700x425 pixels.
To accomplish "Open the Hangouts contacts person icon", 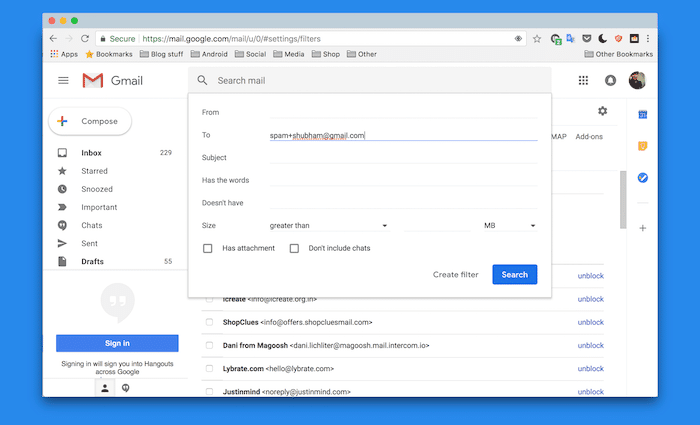I will [x=105, y=388].
